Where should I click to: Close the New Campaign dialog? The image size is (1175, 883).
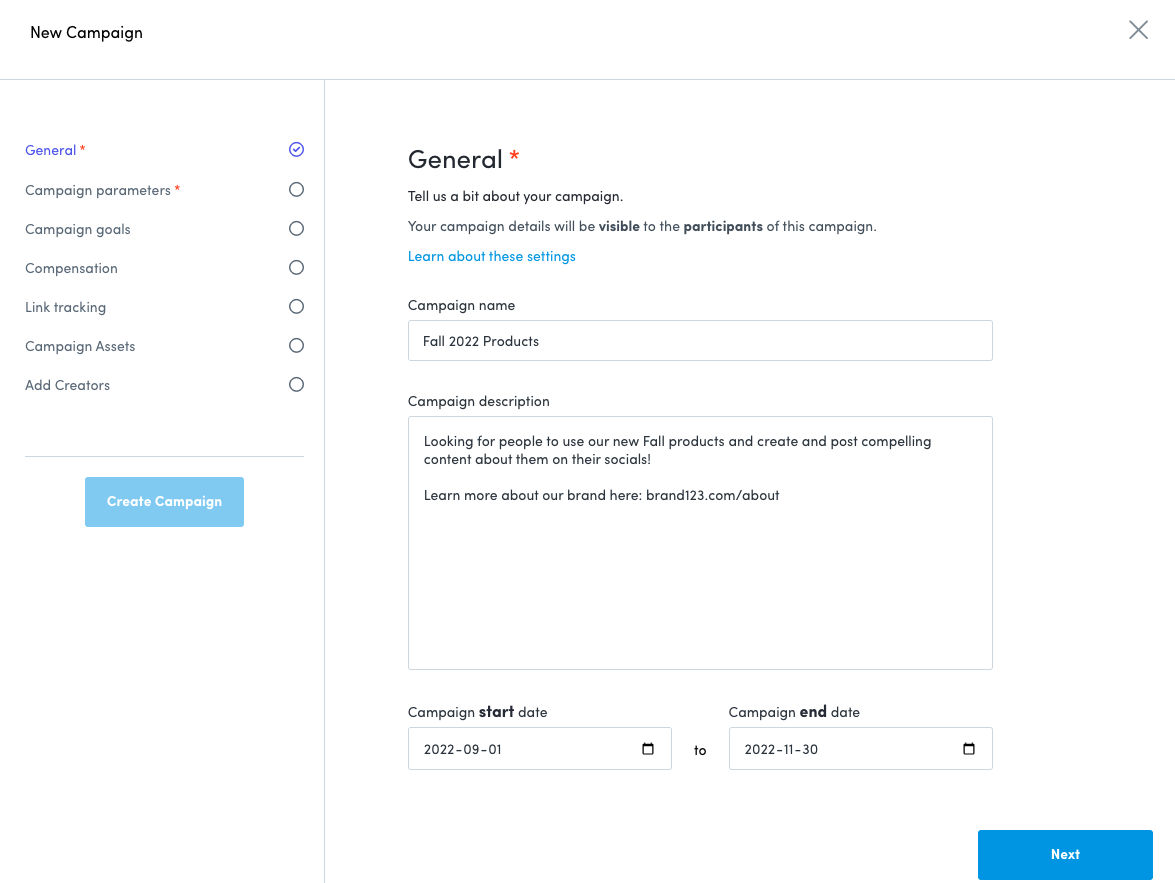[1138, 30]
